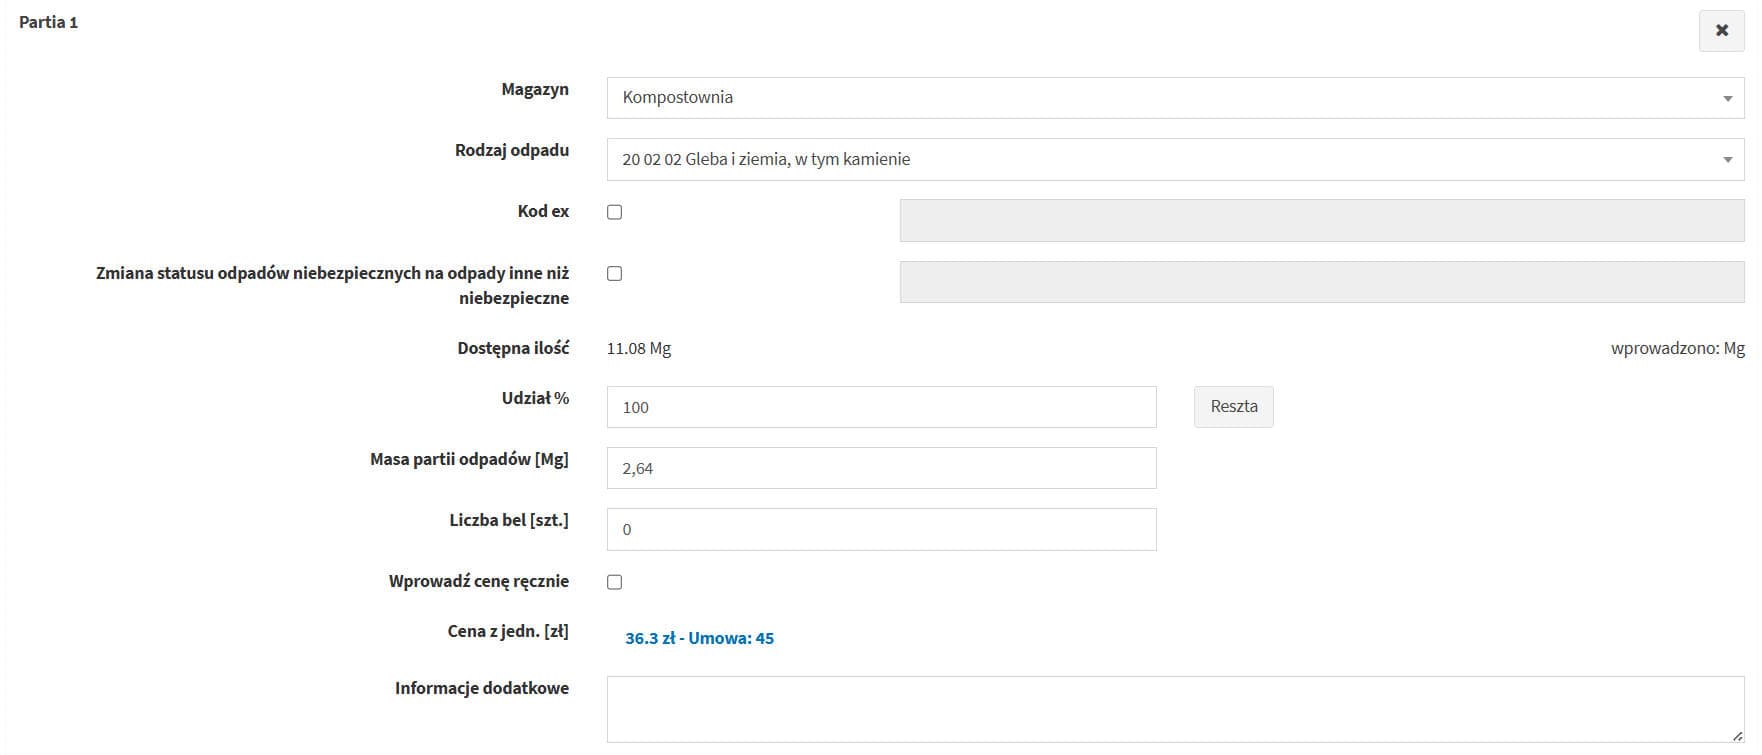Click the Informacje dodatkowe text area
This screenshot has height=755, width=1762.
[1174, 708]
